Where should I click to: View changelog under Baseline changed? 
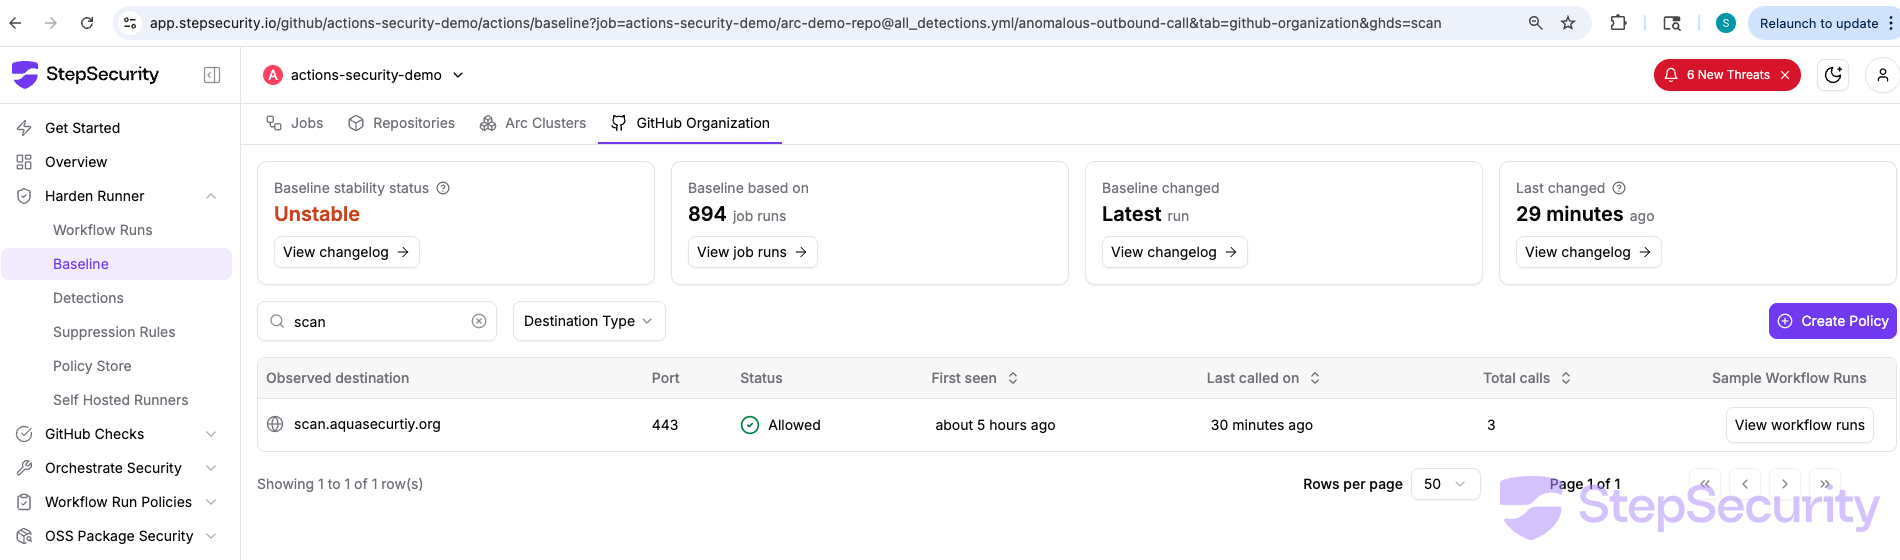coord(1174,252)
